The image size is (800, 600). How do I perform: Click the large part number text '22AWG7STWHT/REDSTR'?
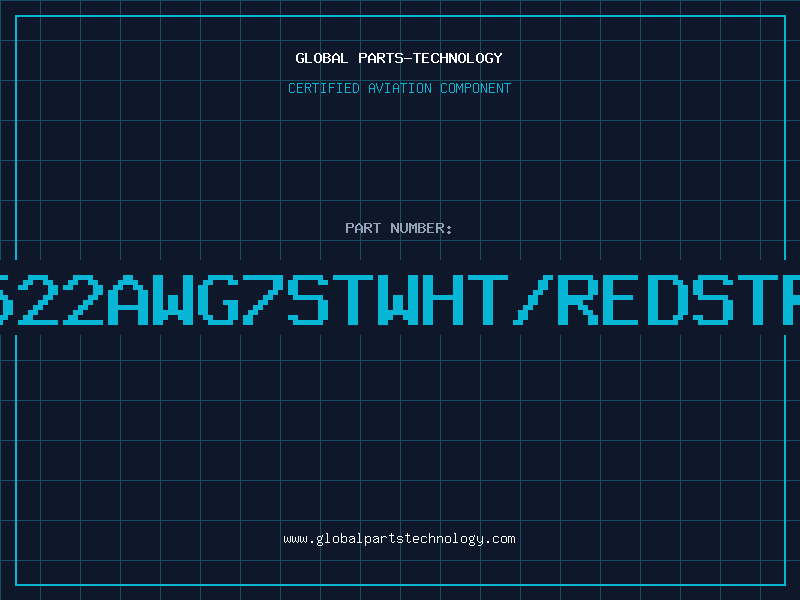pyautogui.click(x=400, y=300)
